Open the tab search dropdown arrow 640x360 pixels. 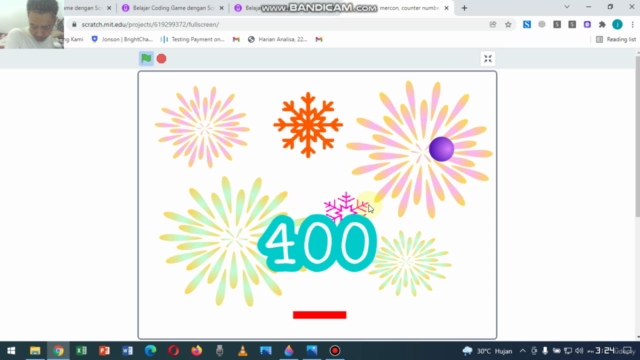(x=567, y=7)
